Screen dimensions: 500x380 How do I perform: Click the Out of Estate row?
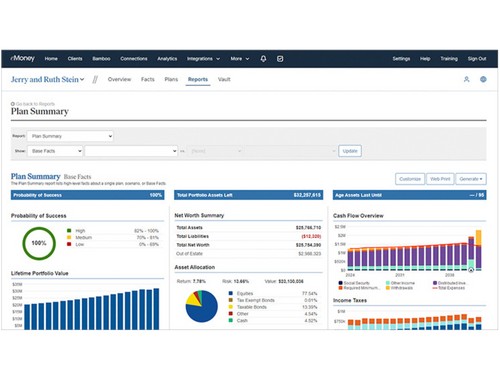click(x=249, y=254)
